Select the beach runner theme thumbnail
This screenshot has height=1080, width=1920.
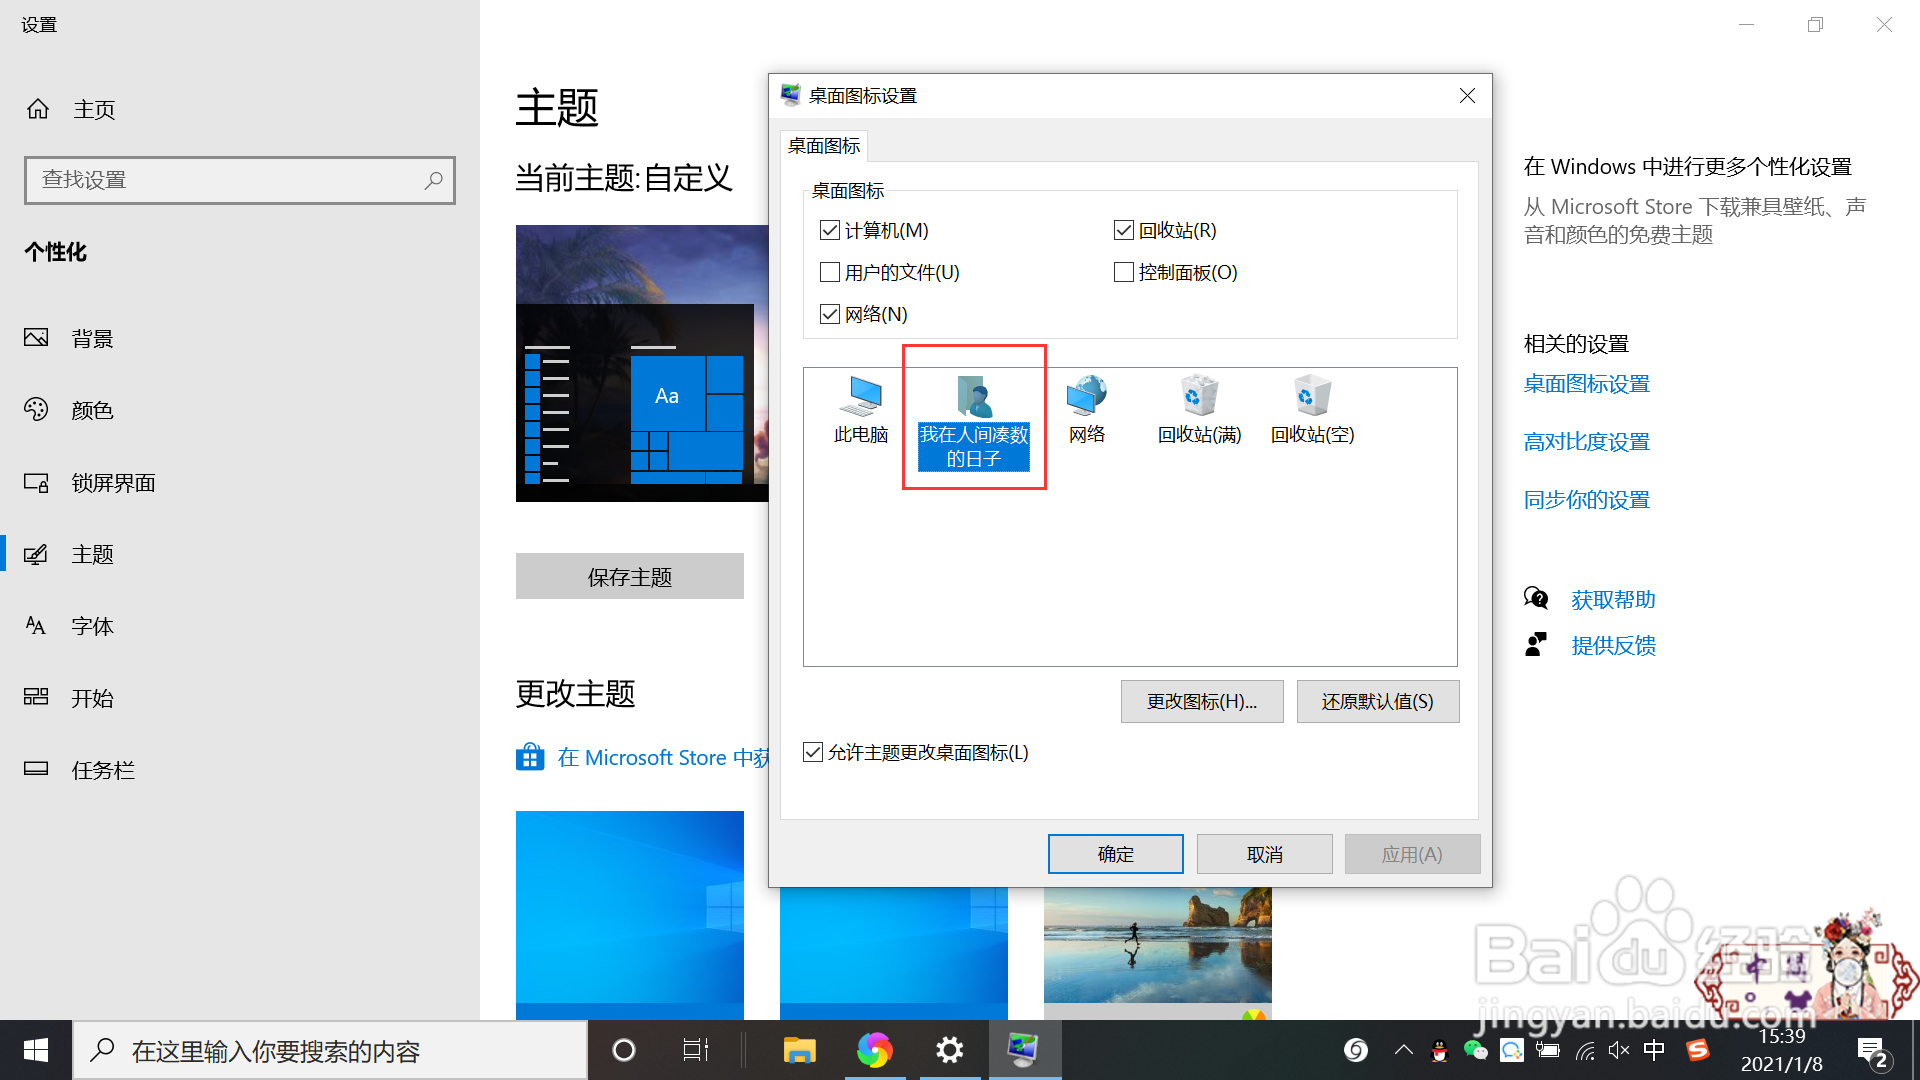click(x=1157, y=945)
